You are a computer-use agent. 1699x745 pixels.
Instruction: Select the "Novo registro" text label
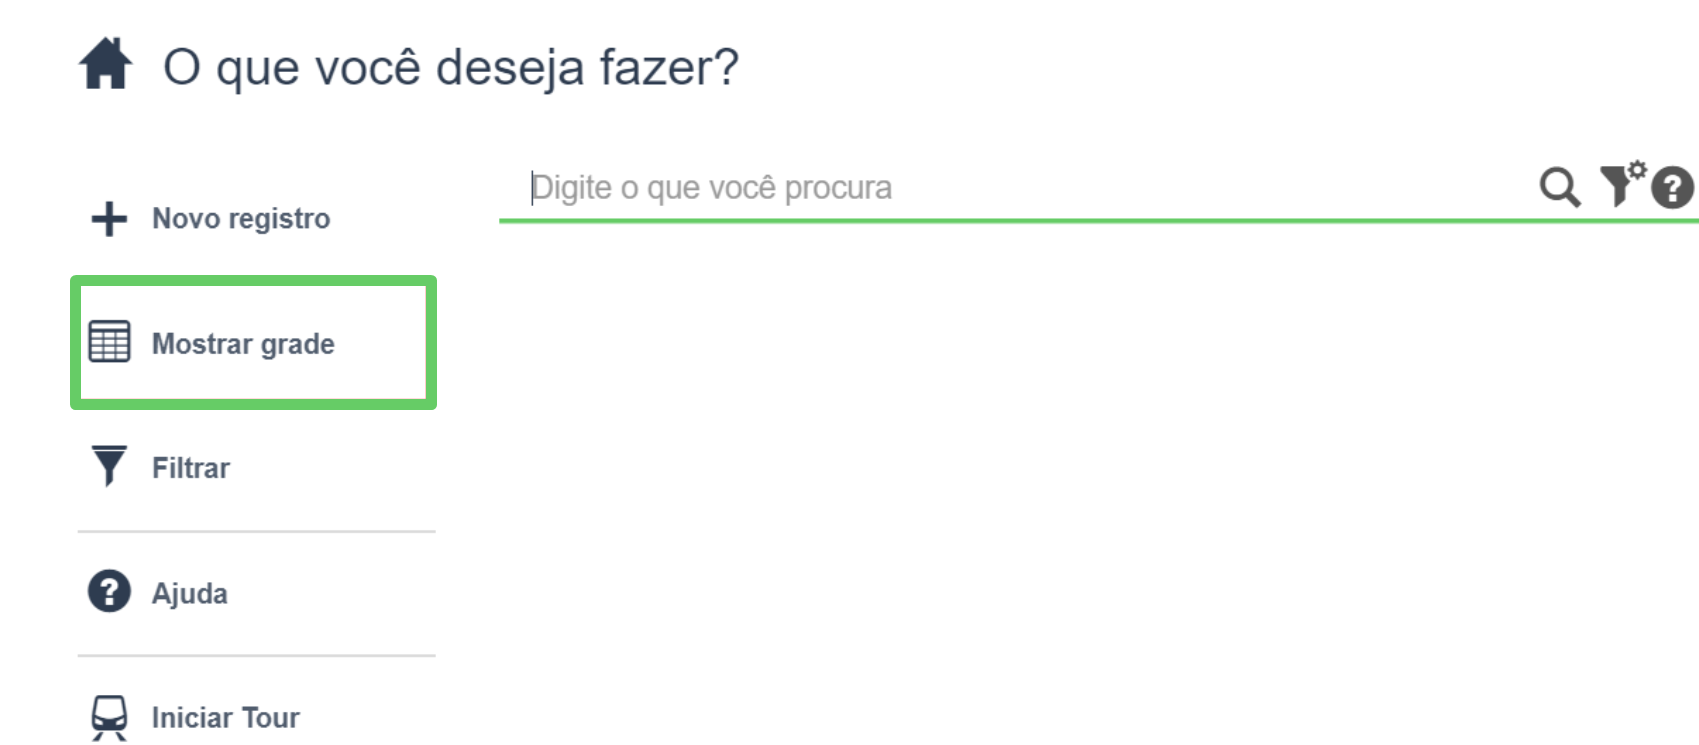[x=241, y=219]
